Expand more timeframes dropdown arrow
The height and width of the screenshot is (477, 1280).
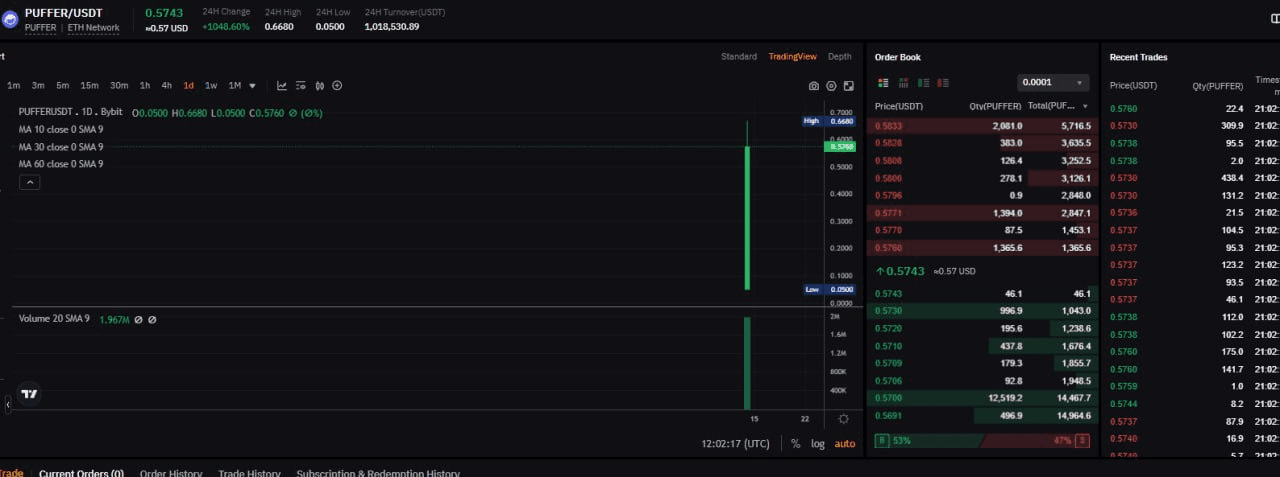pyautogui.click(x=252, y=86)
